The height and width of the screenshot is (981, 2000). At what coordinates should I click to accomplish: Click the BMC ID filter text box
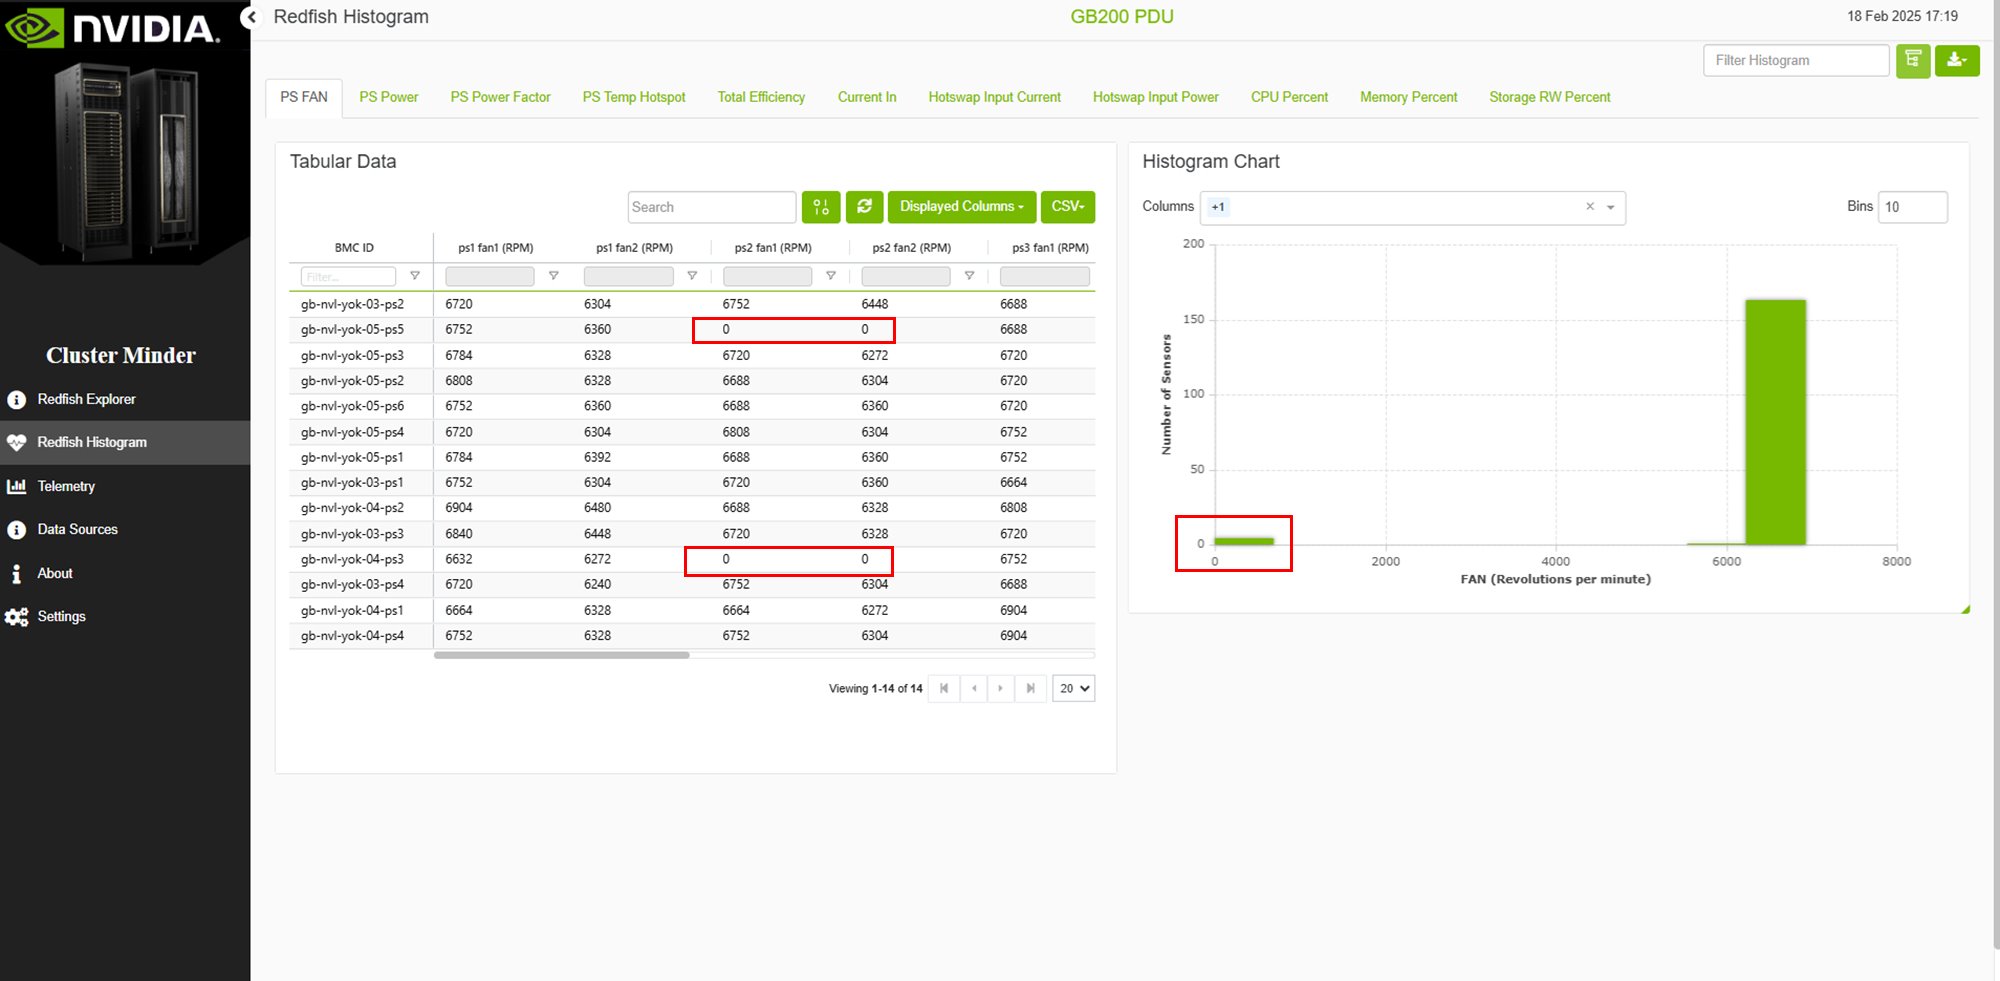coord(348,277)
